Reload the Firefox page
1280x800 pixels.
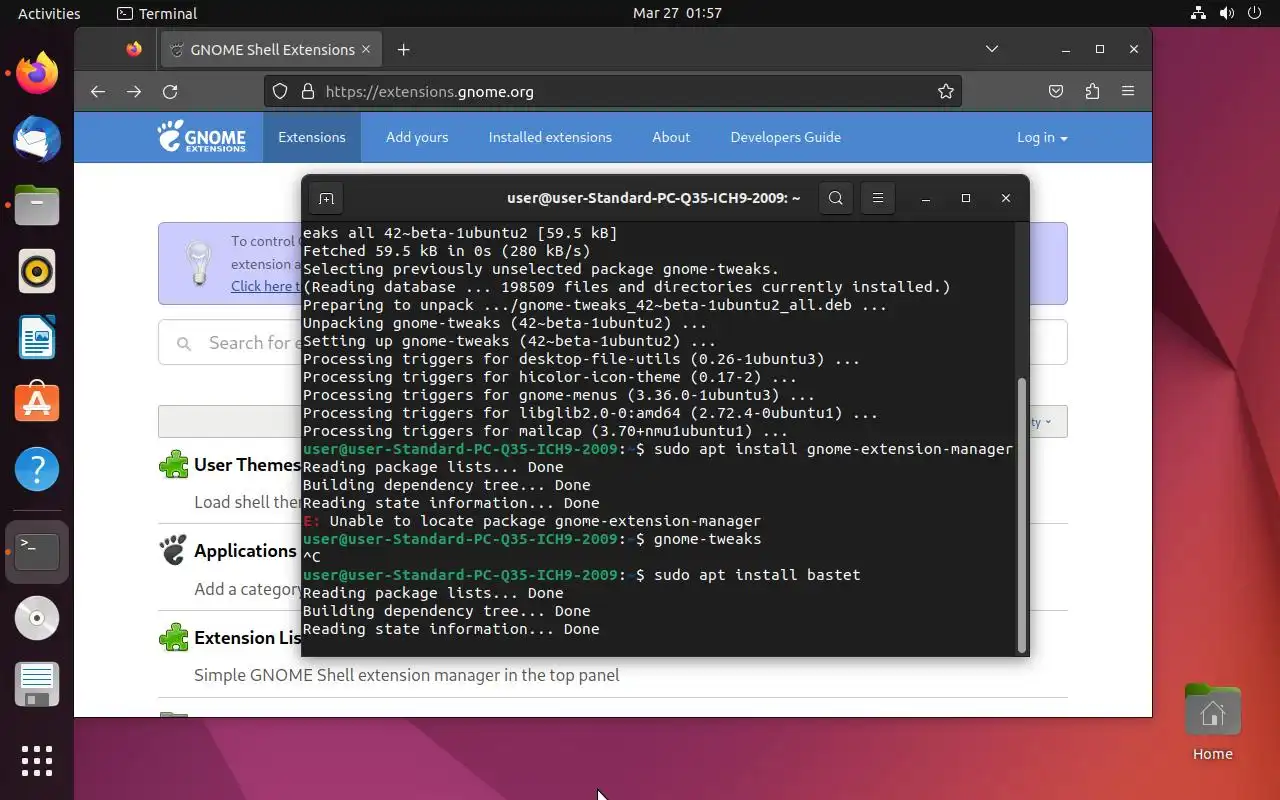(x=170, y=91)
